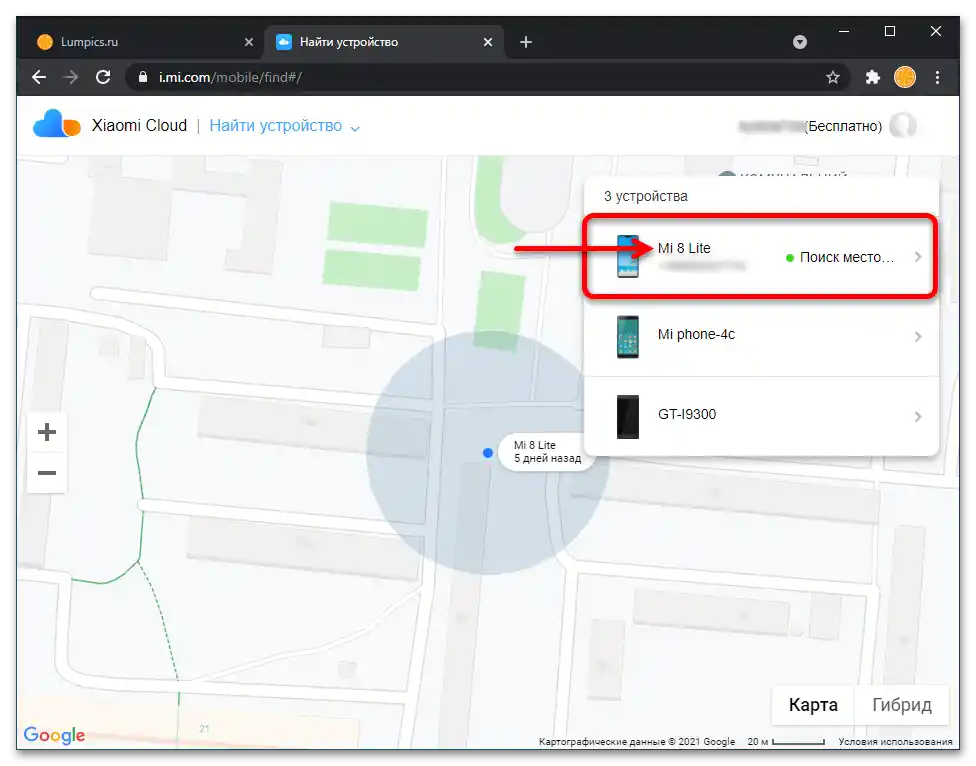Open the Chrome profile avatar
This screenshot has width=976, height=766.
(904, 77)
